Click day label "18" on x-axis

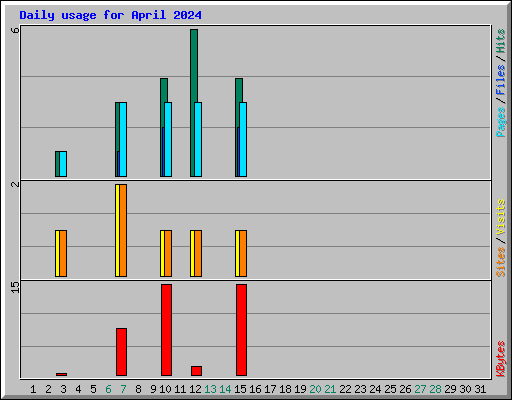pos(285,389)
